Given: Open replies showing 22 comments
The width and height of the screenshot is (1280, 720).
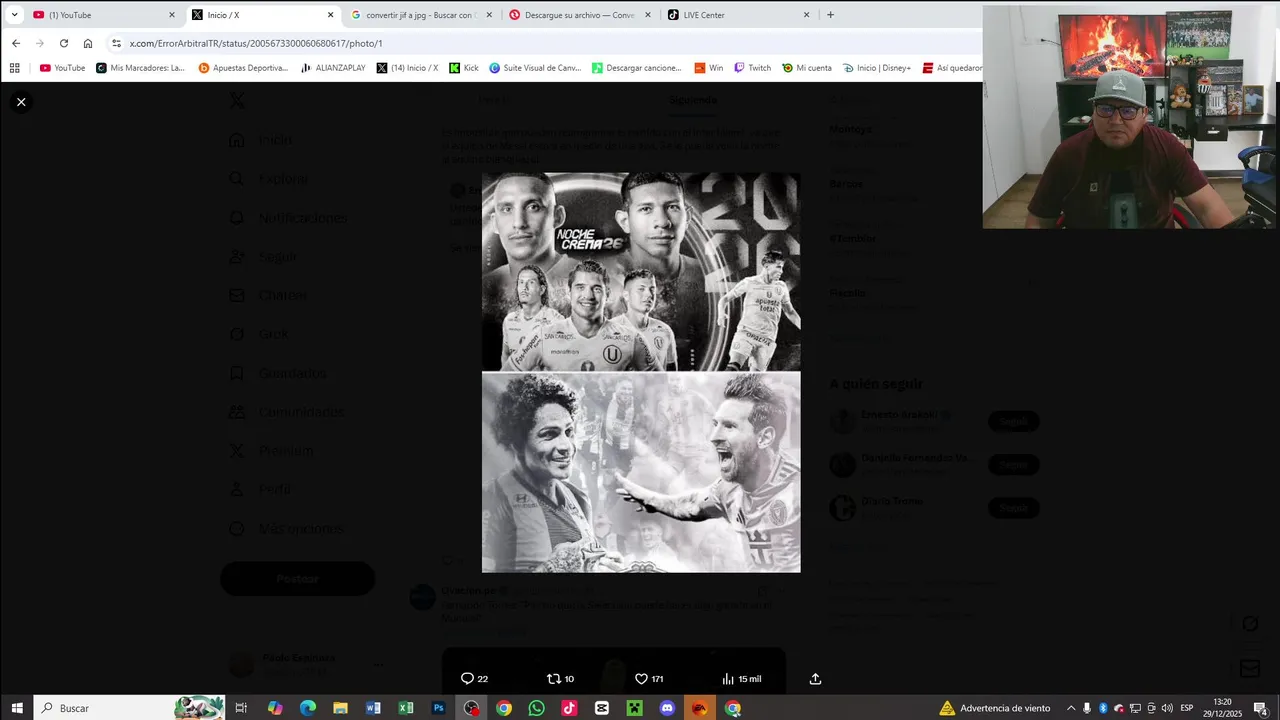Looking at the screenshot, I should (x=474, y=679).
